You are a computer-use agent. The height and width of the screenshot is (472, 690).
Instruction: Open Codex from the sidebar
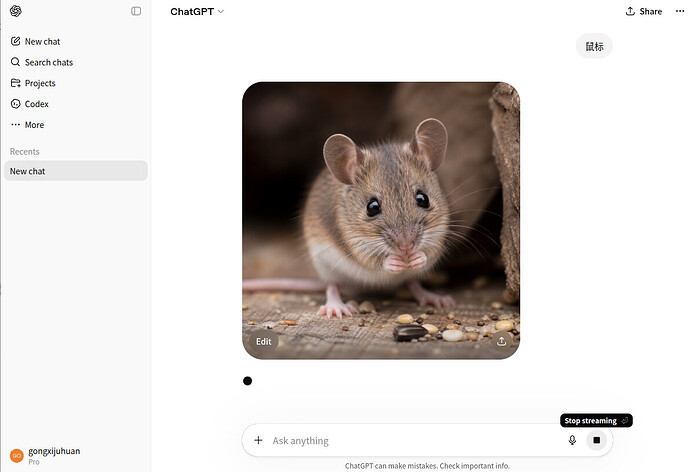coord(76,104)
